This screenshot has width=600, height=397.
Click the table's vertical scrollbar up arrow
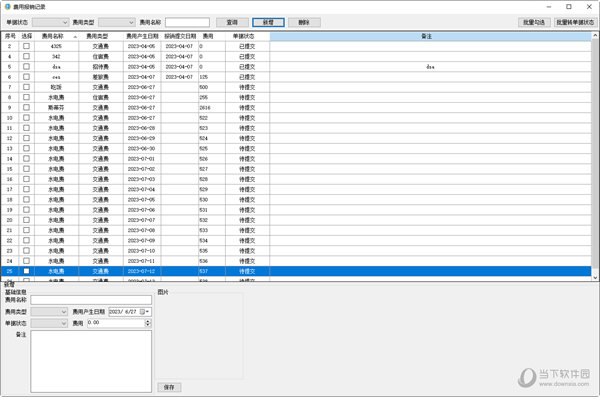point(595,36)
